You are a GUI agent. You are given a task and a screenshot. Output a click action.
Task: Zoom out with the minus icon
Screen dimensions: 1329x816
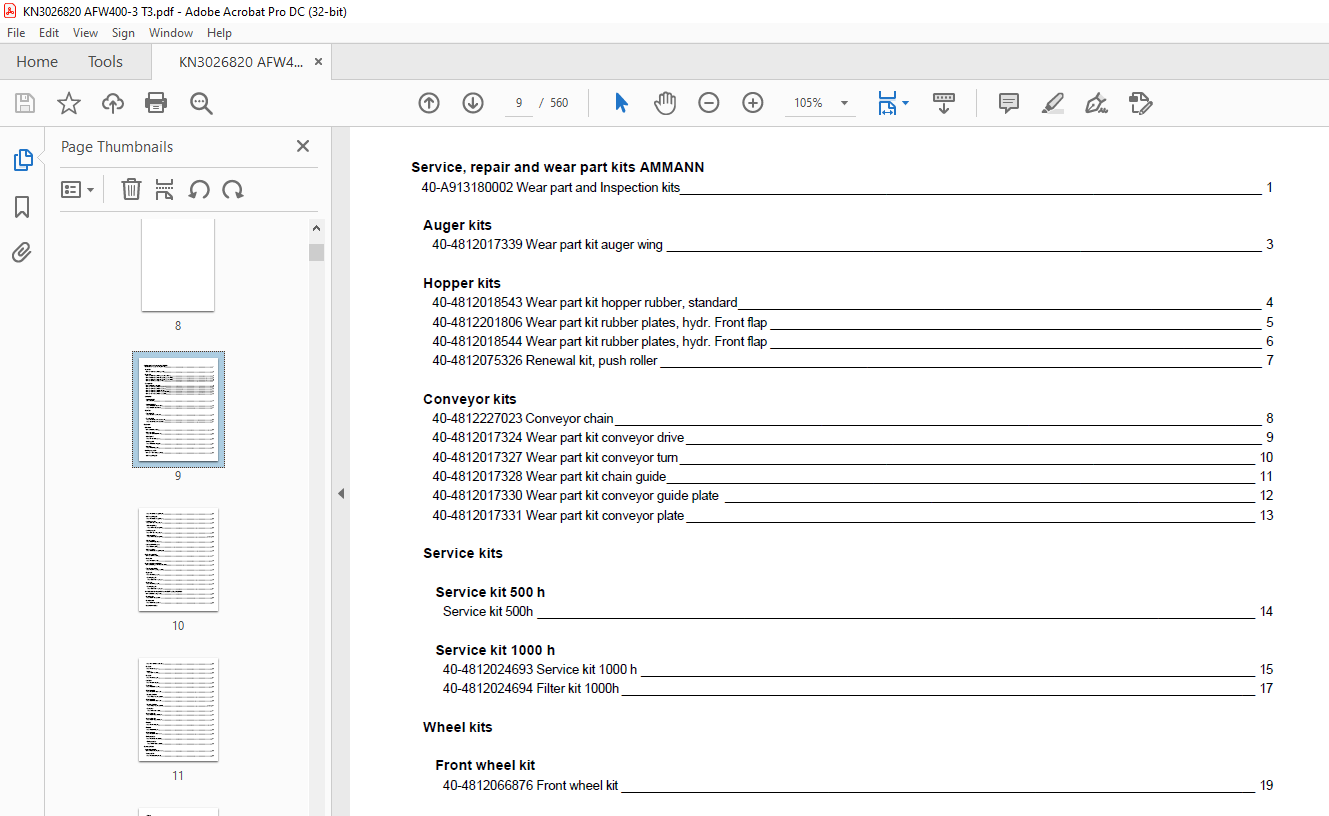(x=709, y=103)
